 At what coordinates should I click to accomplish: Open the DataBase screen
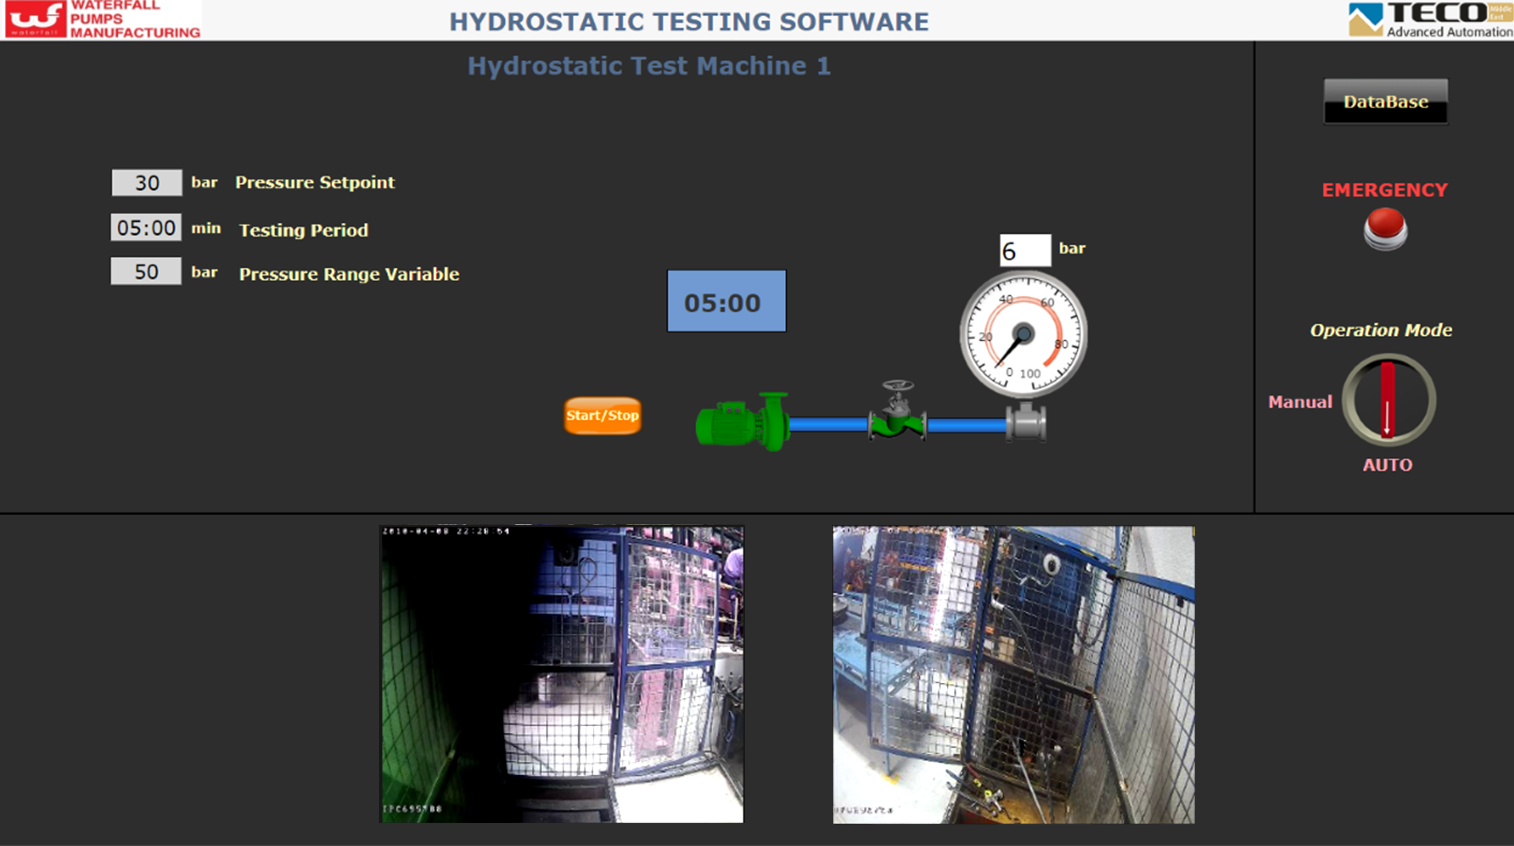click(1385, 102)
